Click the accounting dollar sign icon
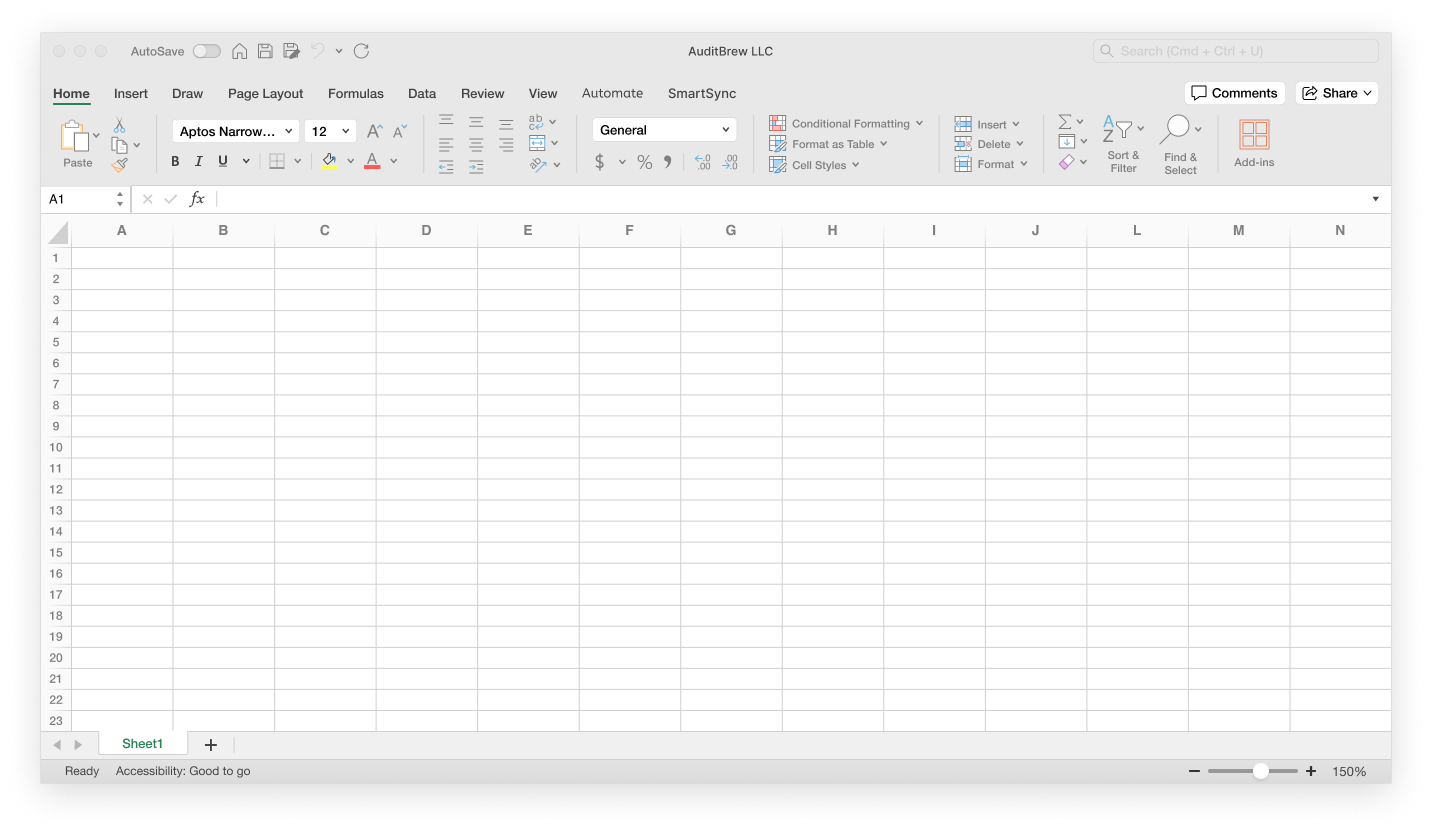1432x832 pixels. pyautogui.click(x=601, y=161)
